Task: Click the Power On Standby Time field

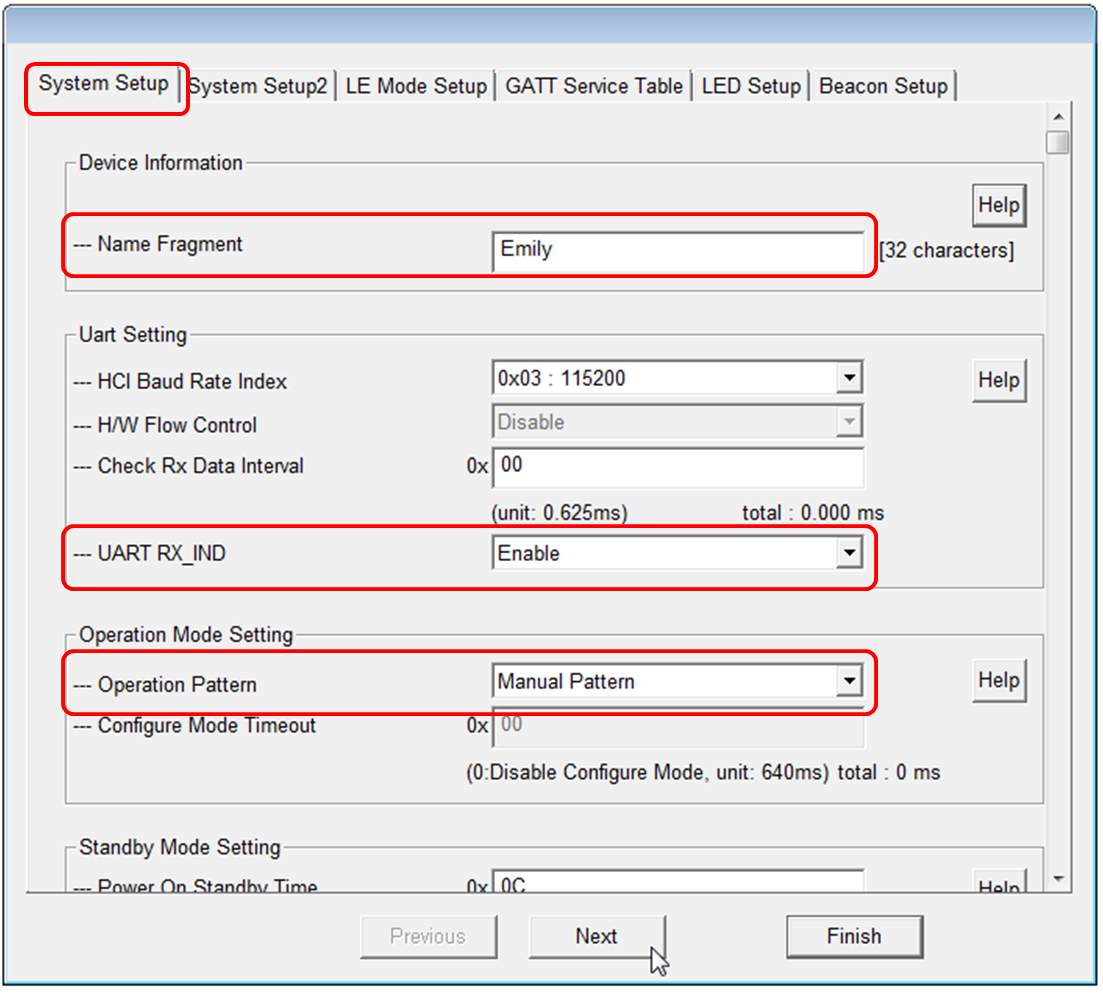Action: coord(678,884)
